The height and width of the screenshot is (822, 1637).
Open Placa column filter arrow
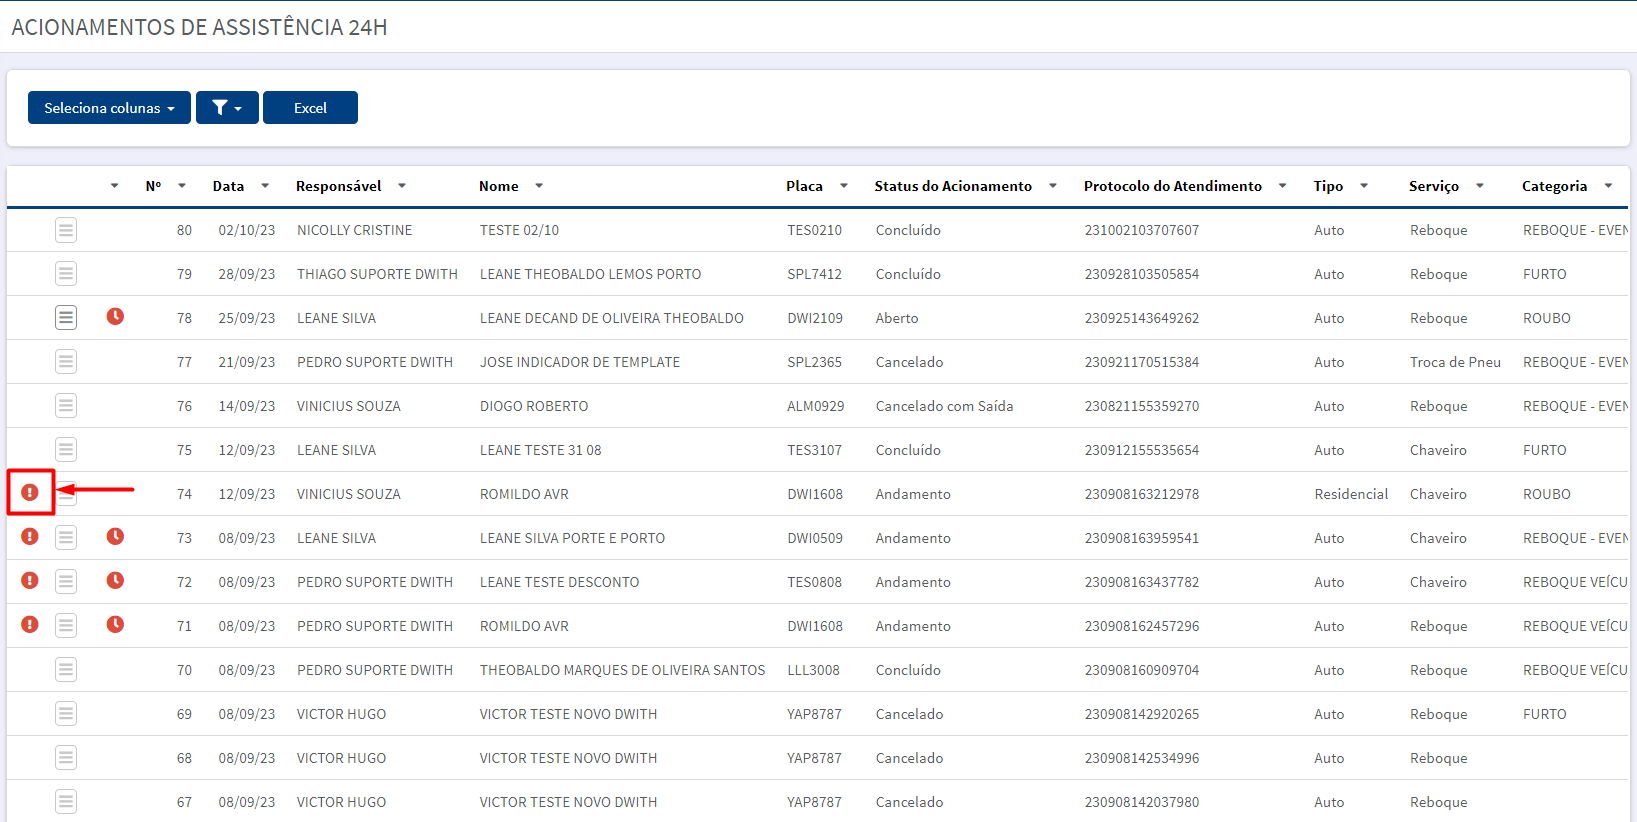844,186
